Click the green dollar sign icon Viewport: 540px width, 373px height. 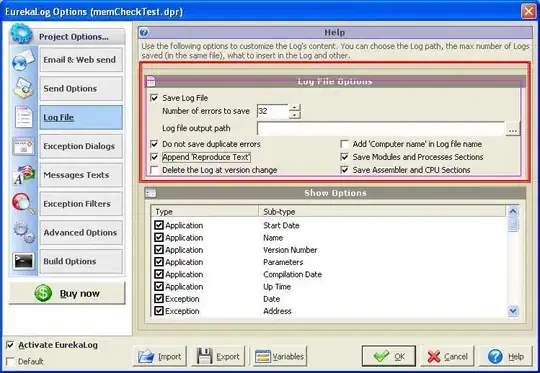pos(43,293)
